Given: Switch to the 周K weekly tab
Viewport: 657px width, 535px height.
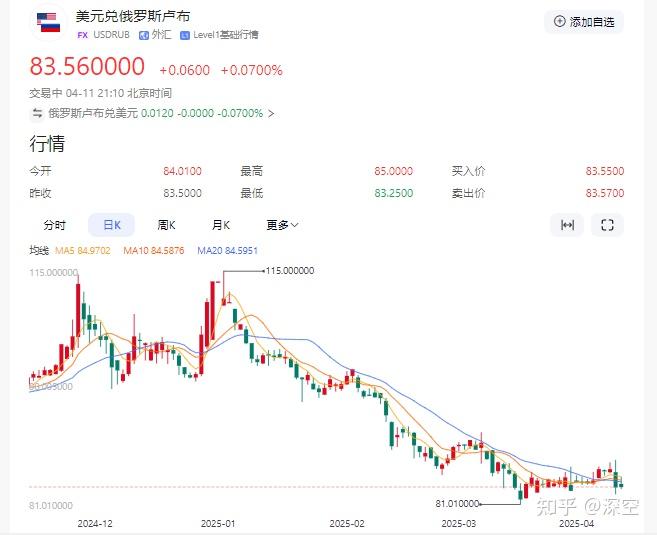Looking at the screenshot, I should (x=166, y=225).
